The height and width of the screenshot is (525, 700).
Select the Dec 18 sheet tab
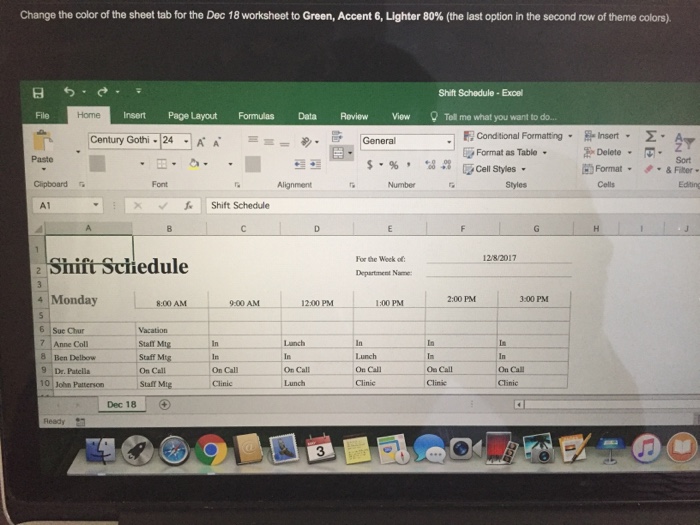122,404
